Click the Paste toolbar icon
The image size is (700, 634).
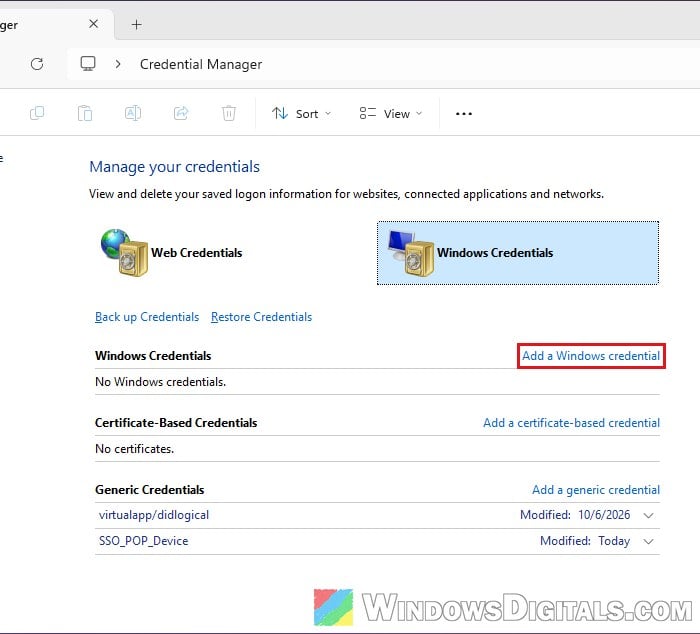[85, 113]
